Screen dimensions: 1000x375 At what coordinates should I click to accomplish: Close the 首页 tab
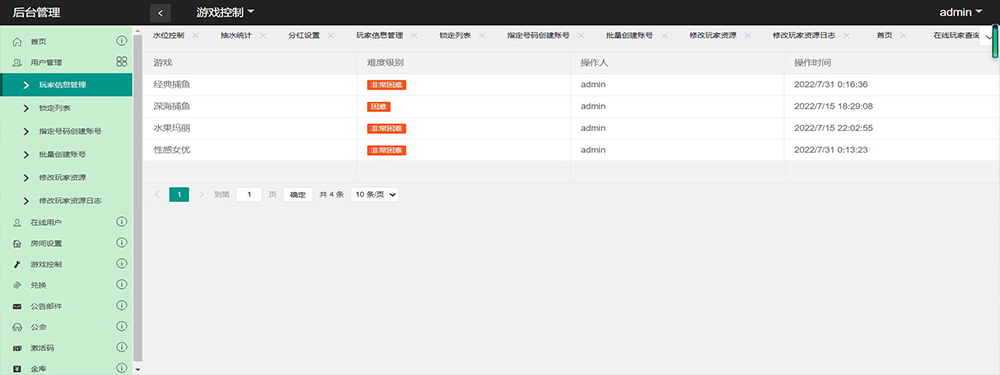pyautogui.click(x=904, y=36)
